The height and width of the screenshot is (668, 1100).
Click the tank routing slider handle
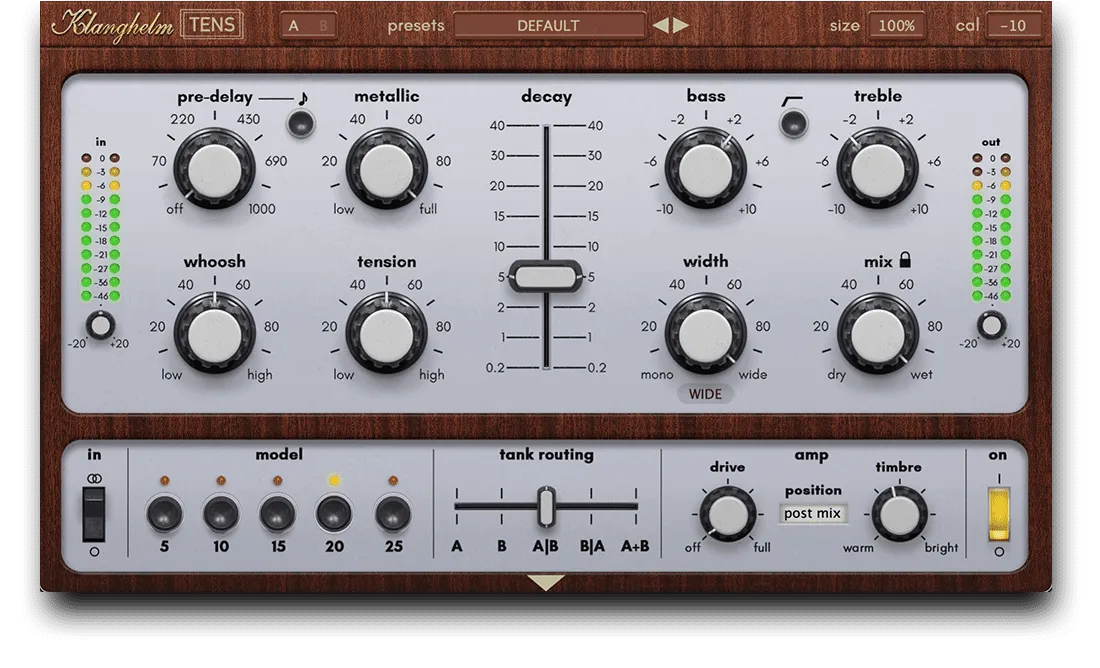tap(546, 507)
